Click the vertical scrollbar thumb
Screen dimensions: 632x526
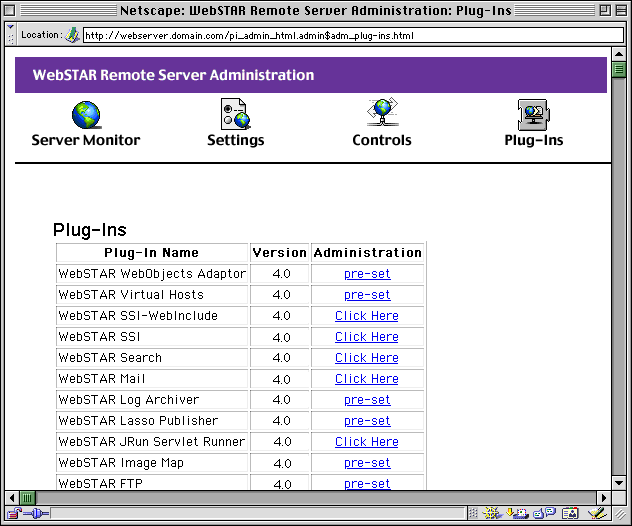pos(619,69)
